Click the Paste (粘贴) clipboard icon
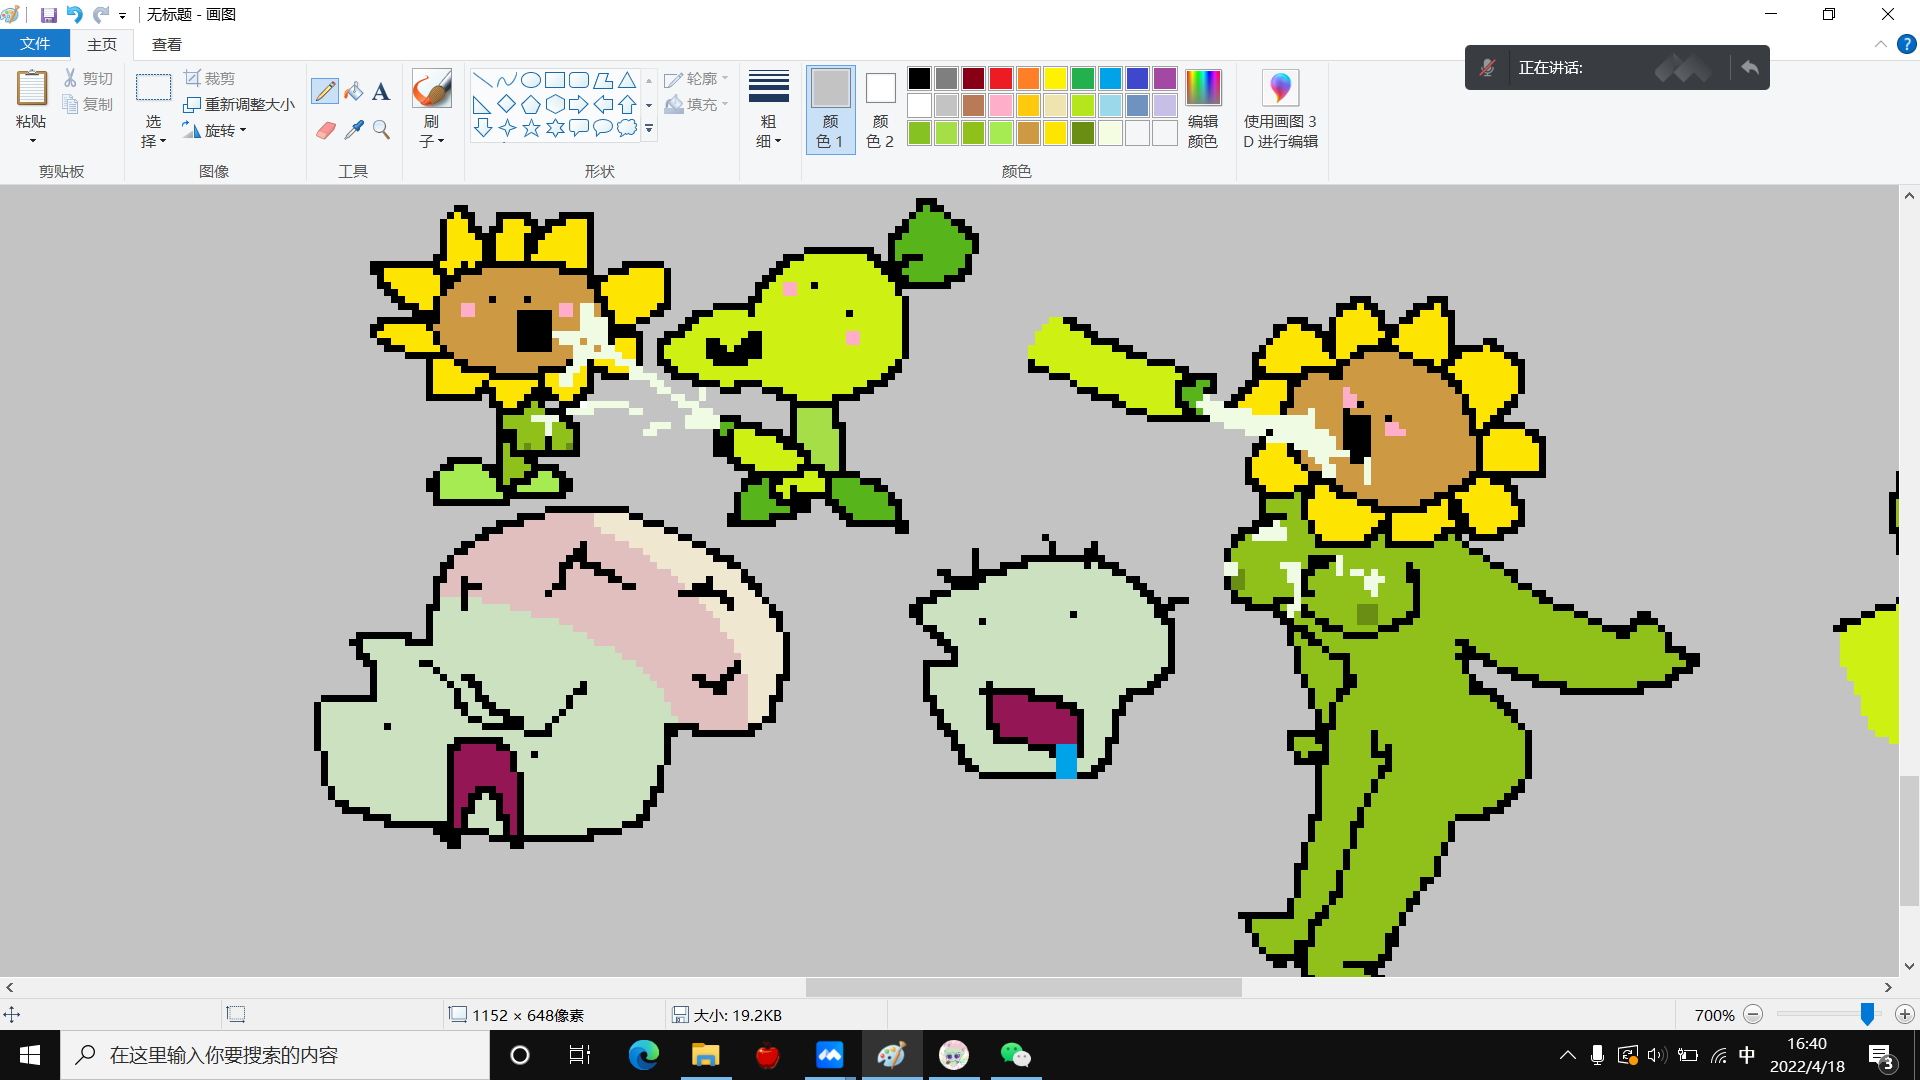 pyautogui.click(x=31, y=88)
